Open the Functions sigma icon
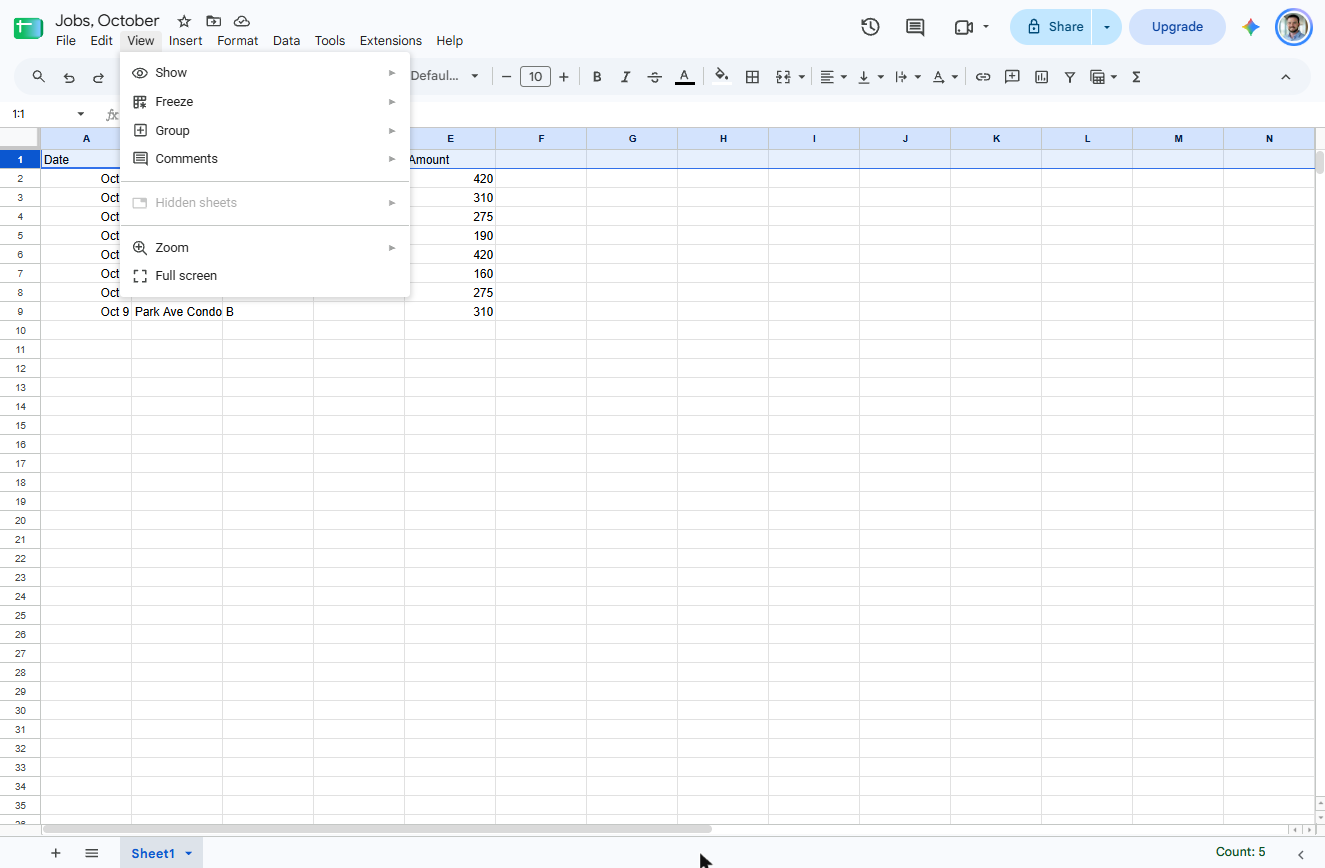 pyautogui.click(x=1136, y=77)
